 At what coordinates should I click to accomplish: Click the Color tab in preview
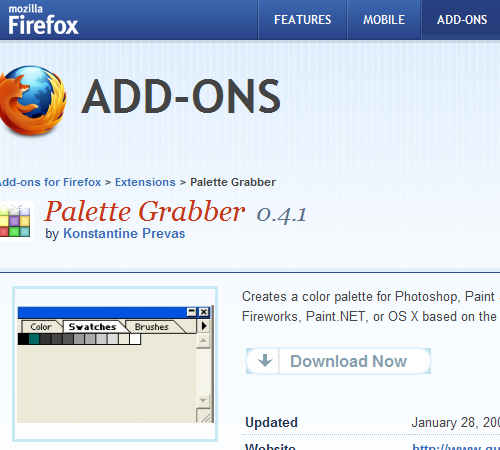click(41, 327)
